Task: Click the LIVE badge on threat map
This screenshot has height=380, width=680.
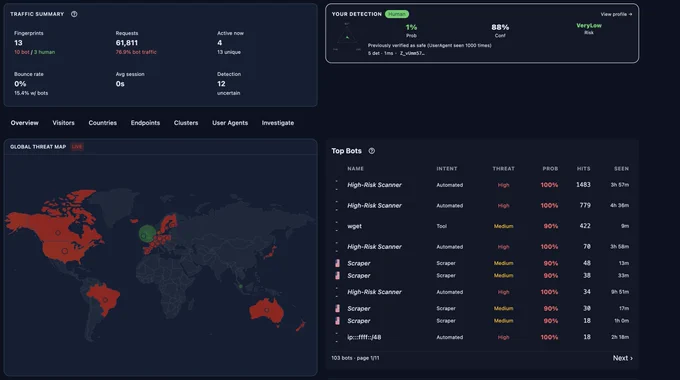Action: click(x=77, y=147)
